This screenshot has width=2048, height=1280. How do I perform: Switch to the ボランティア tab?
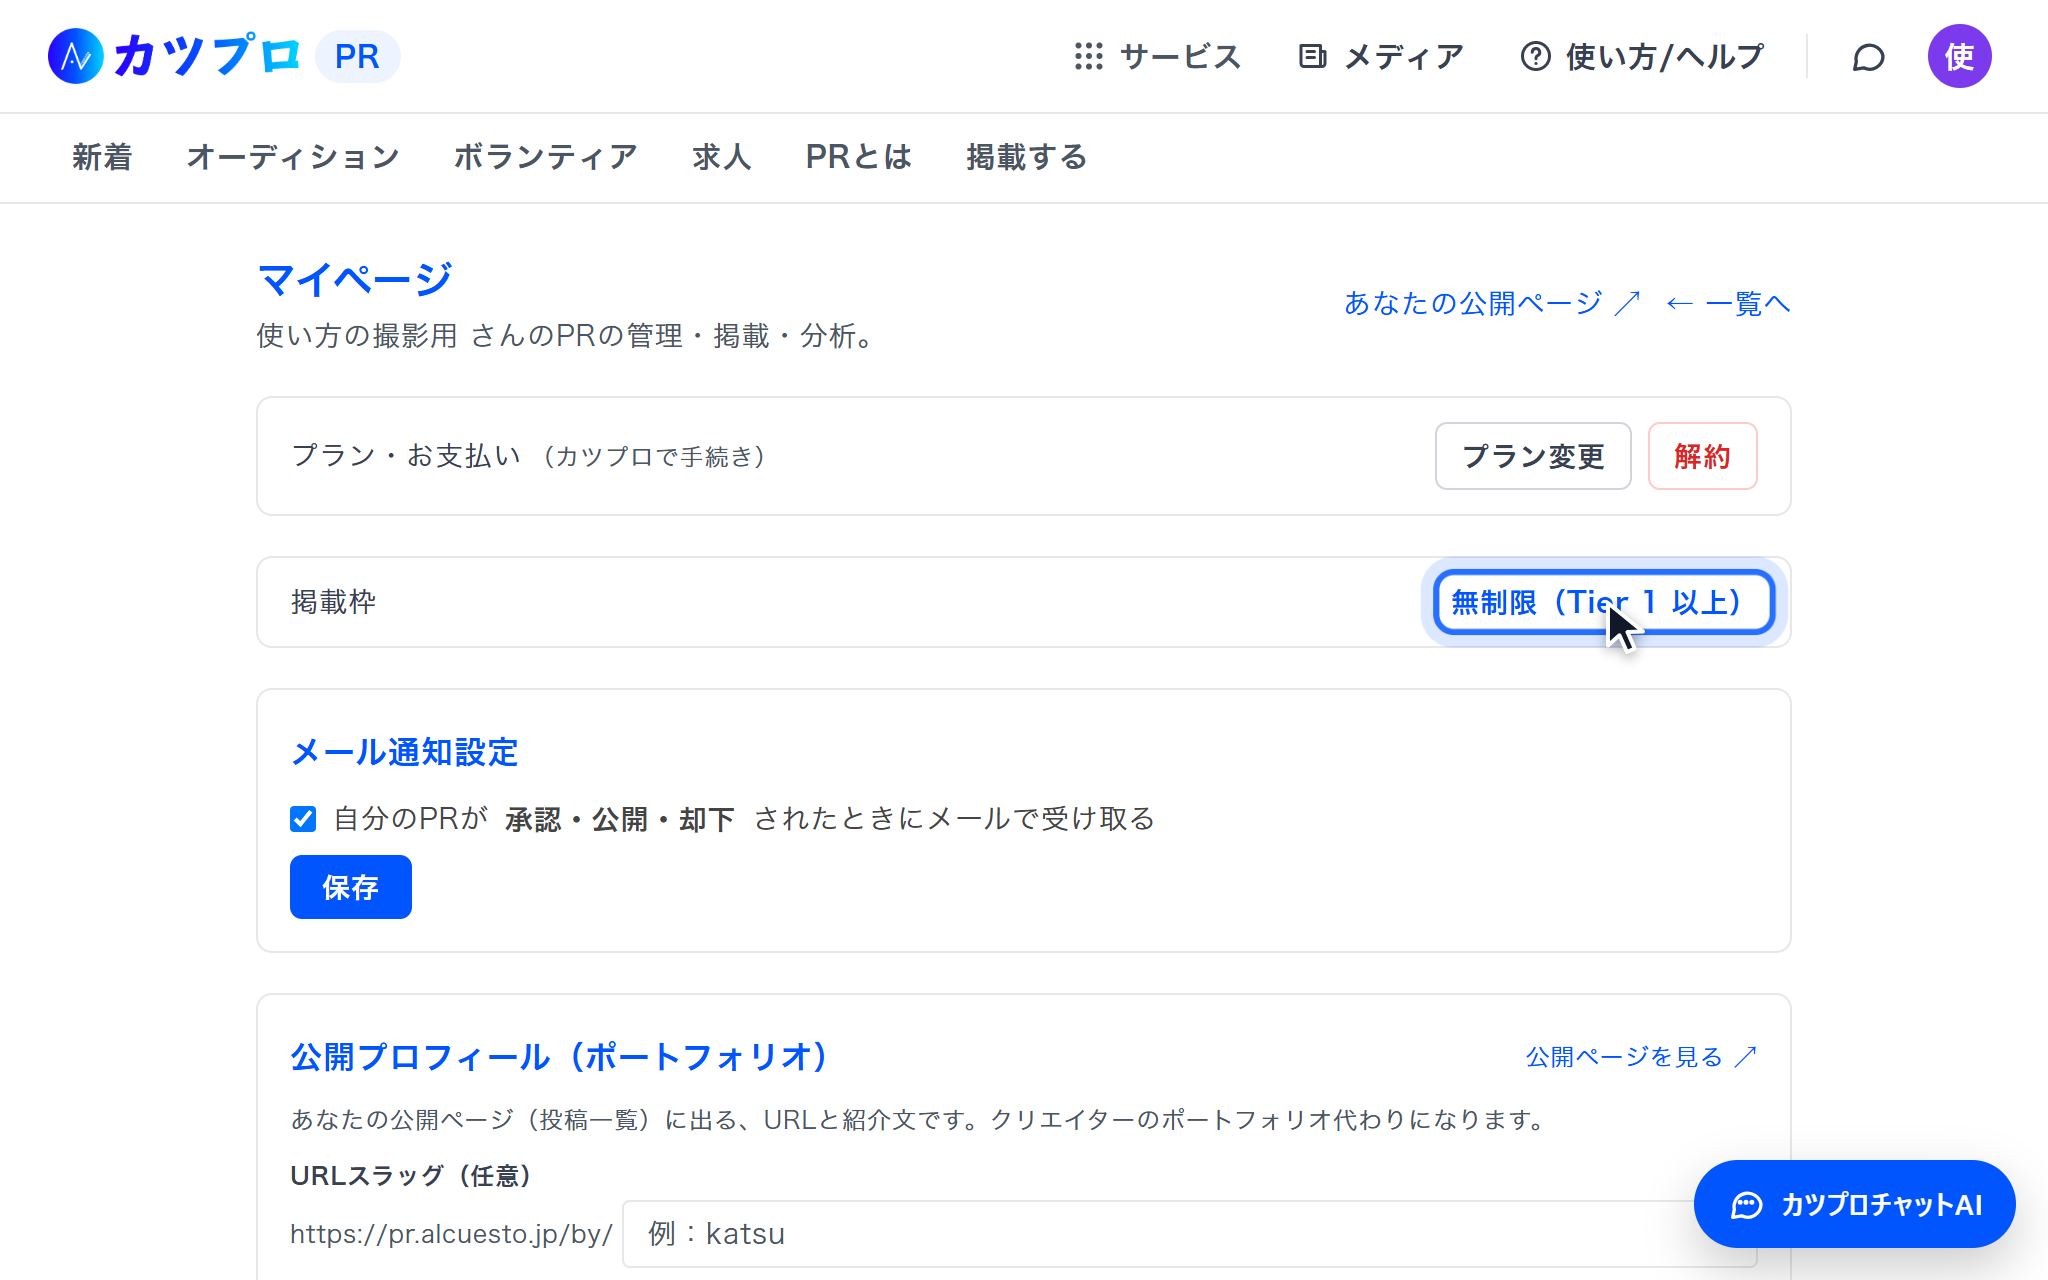tap(545, 157)
